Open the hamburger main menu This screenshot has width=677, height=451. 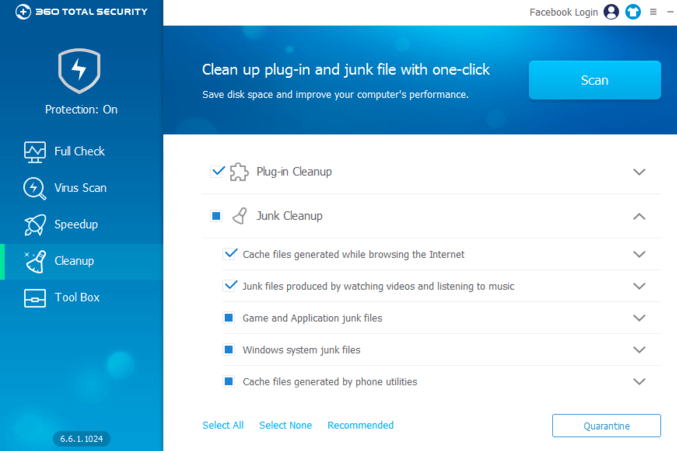coord(653,12)
